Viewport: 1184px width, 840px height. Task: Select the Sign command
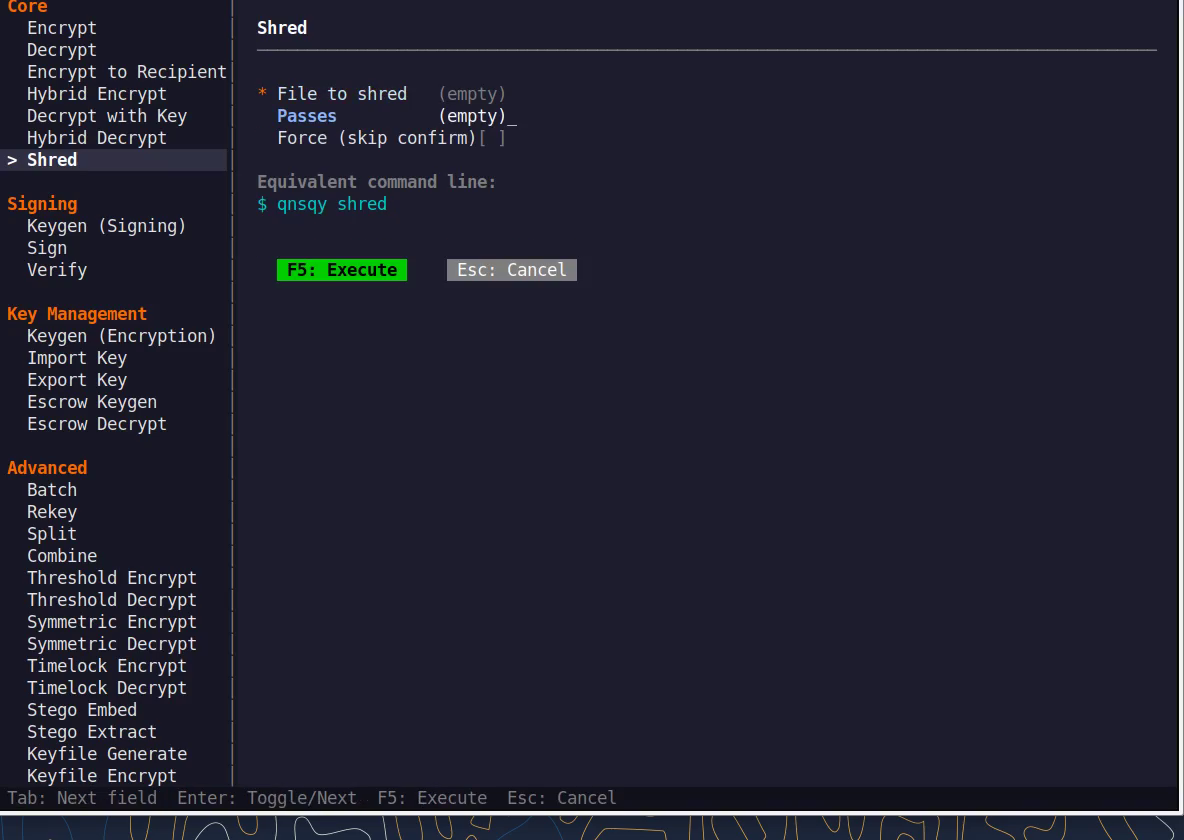coord(47,248)
